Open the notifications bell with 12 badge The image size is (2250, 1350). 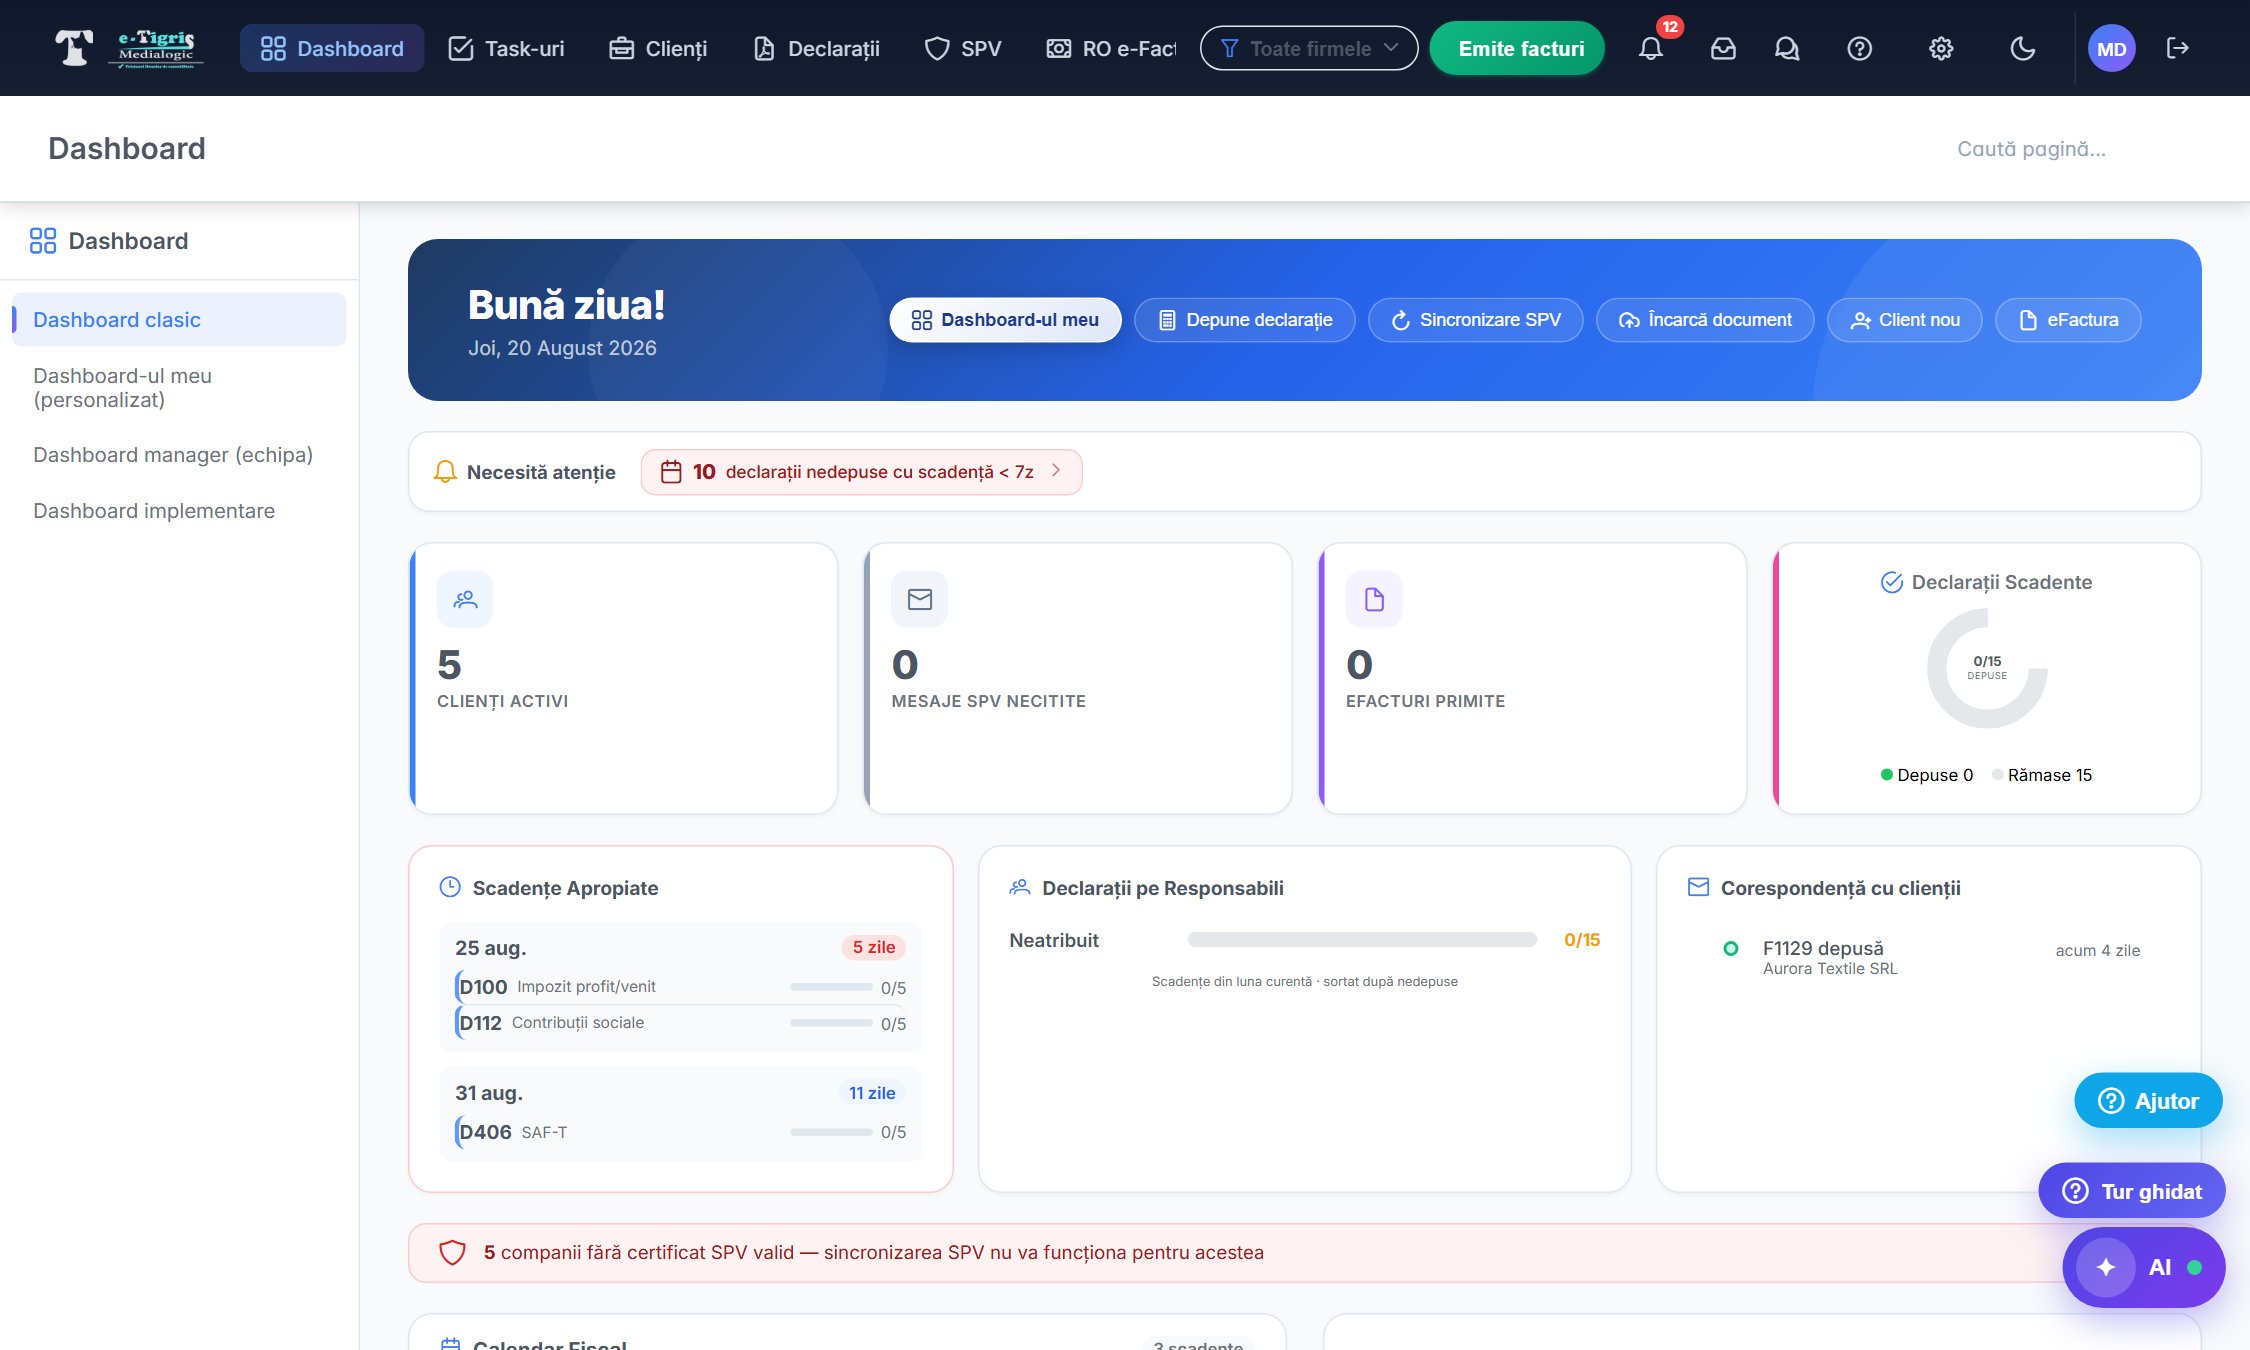[1651, 48]
